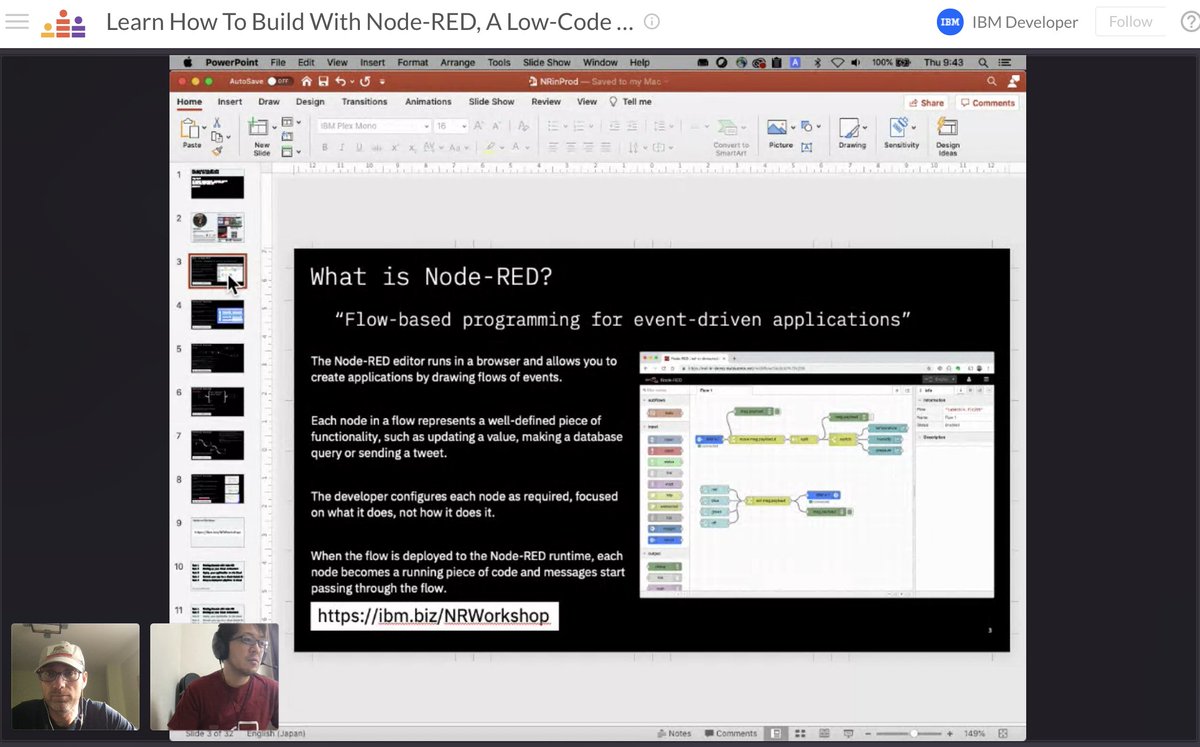The width and height of the screenshot is (1200, 747).
Task: Open the Notes pane from the status bar
Action: [676, 733]
